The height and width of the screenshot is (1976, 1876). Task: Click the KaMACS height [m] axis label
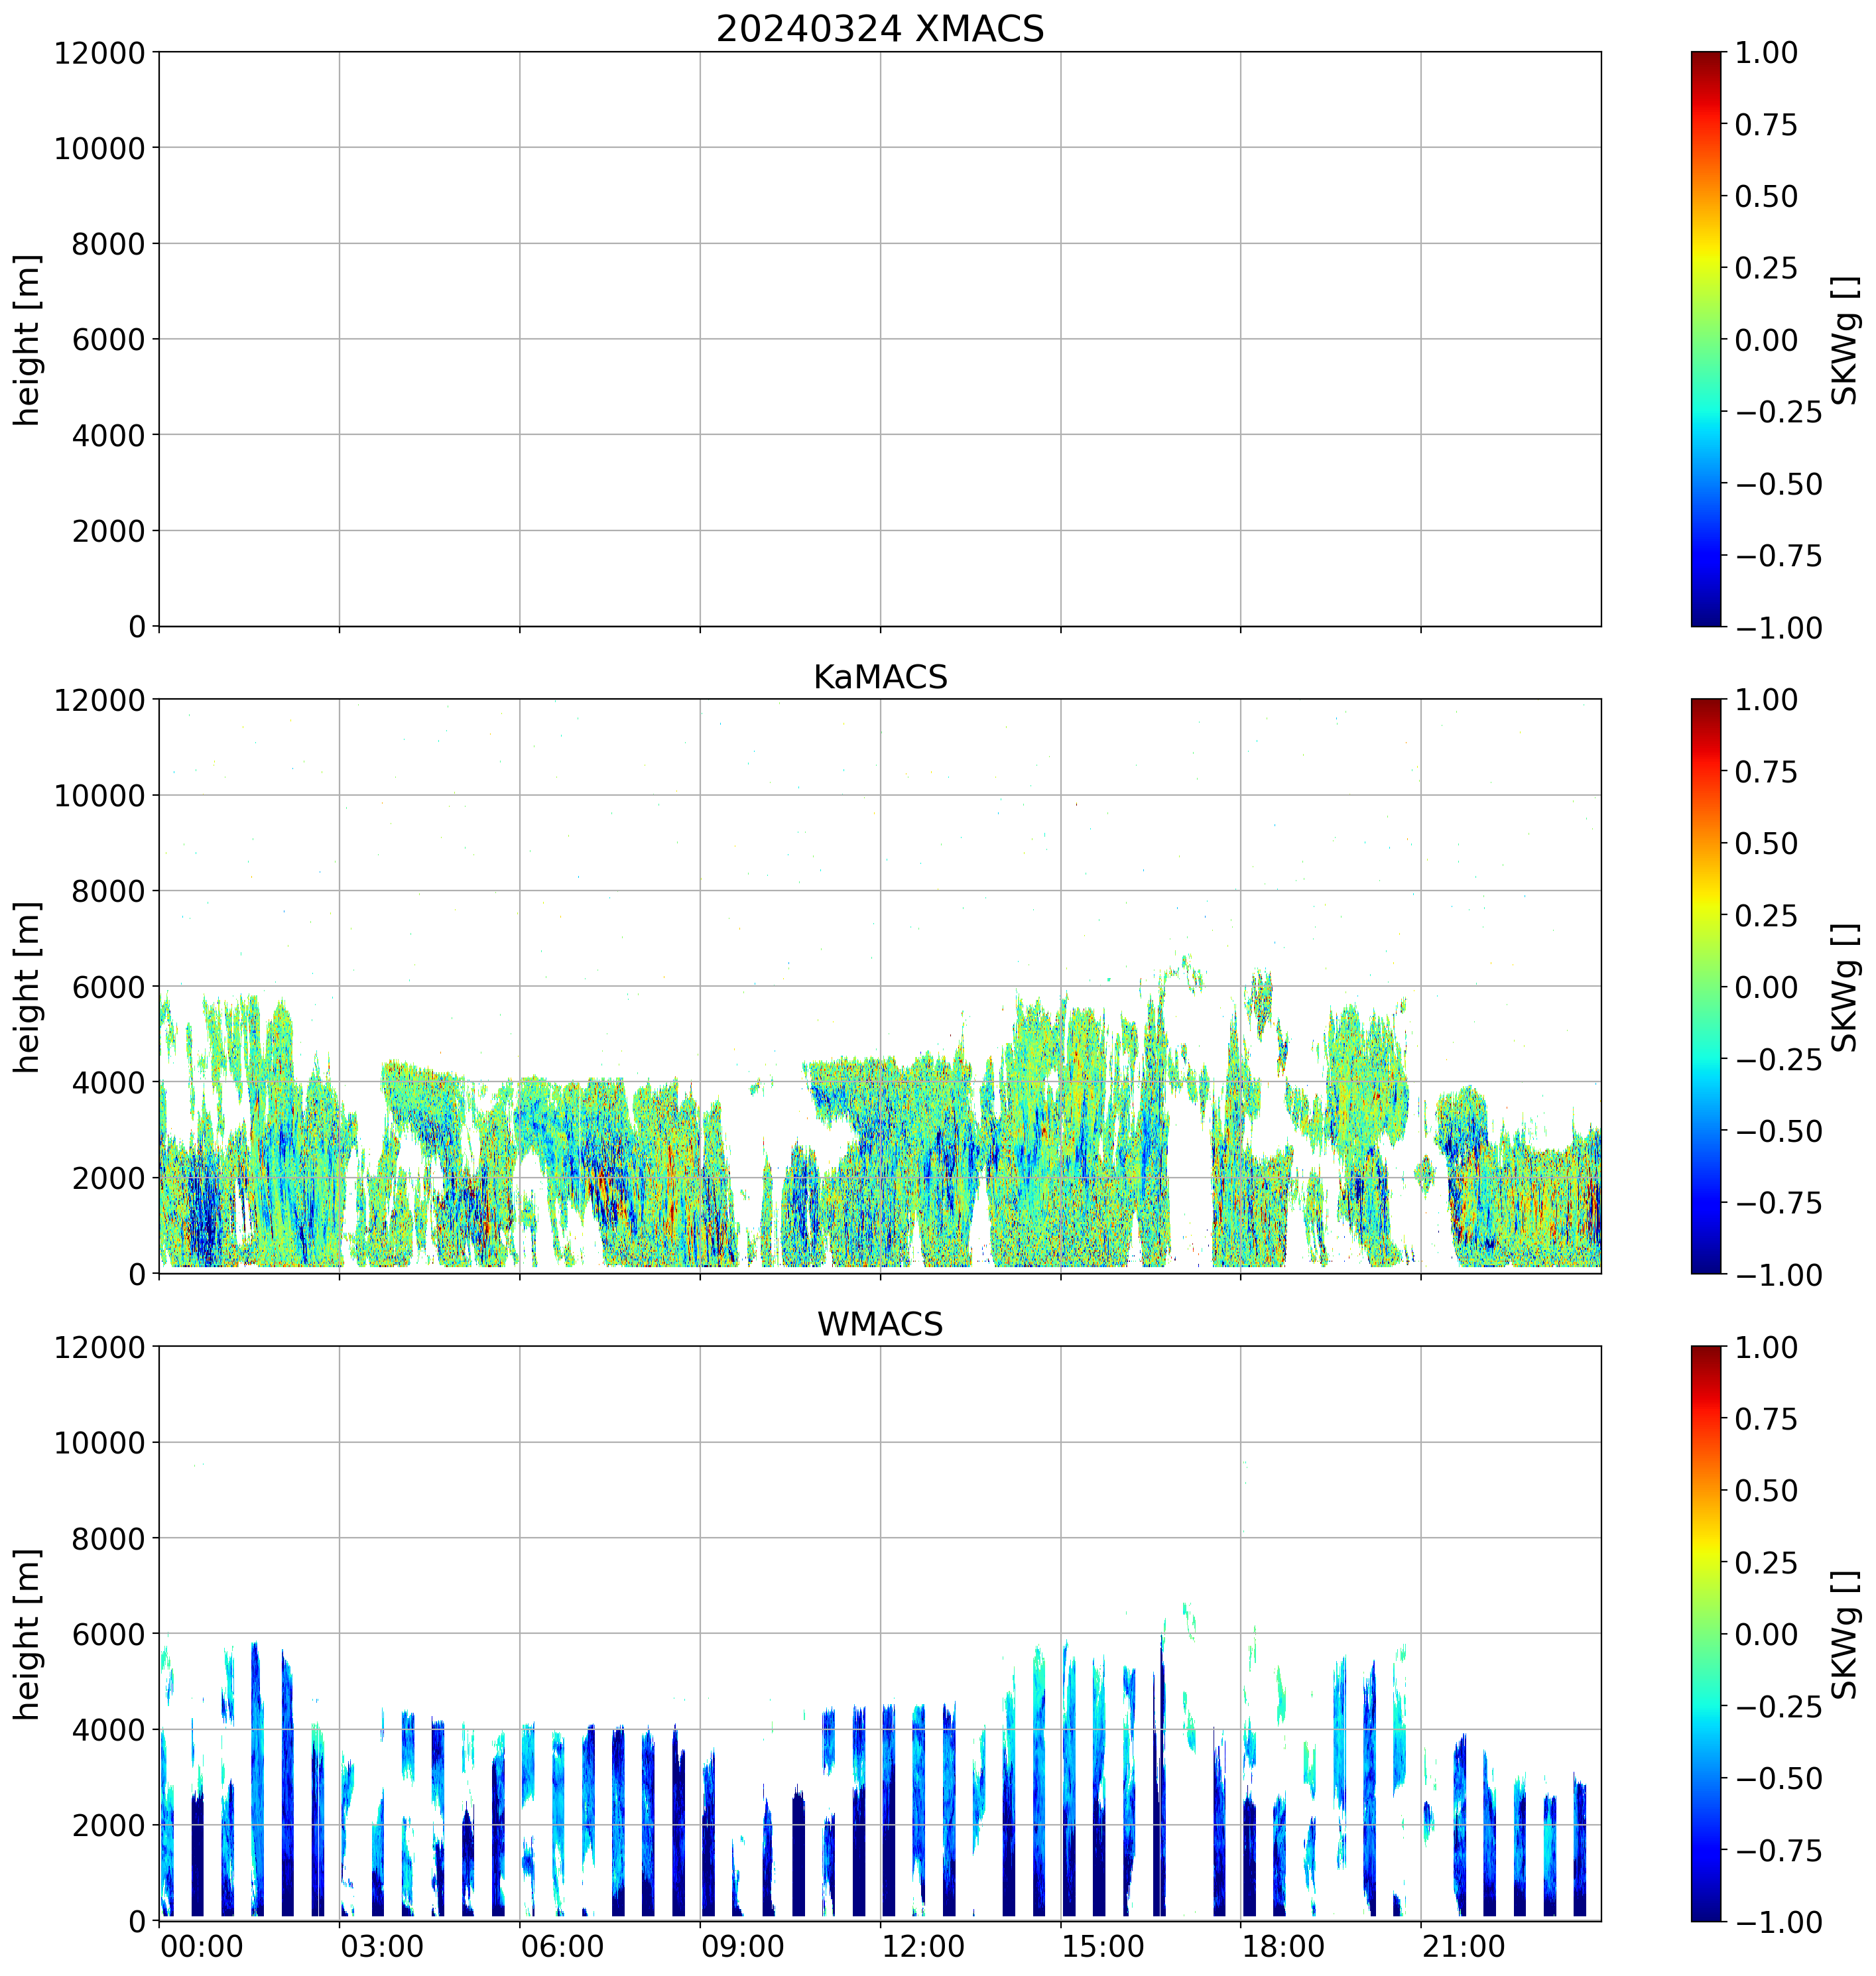[27, 986]
